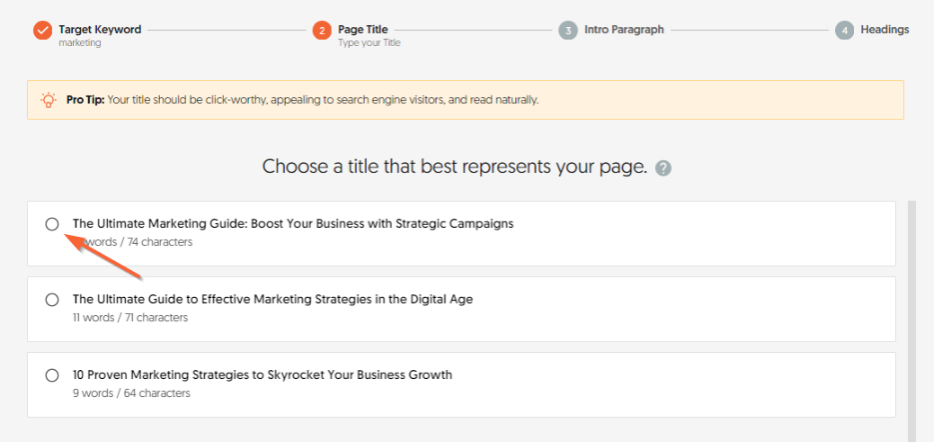Click the 'Choose a title that best represents your page' heading
The height and width of the screenshot is (442, 936).
point(455,167)
